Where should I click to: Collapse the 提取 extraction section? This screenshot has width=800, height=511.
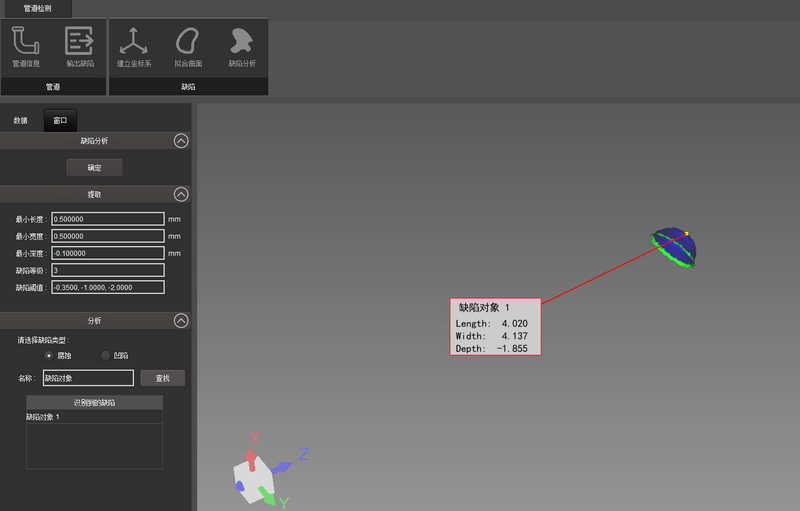pyautogui.click(x=181, y=194)
